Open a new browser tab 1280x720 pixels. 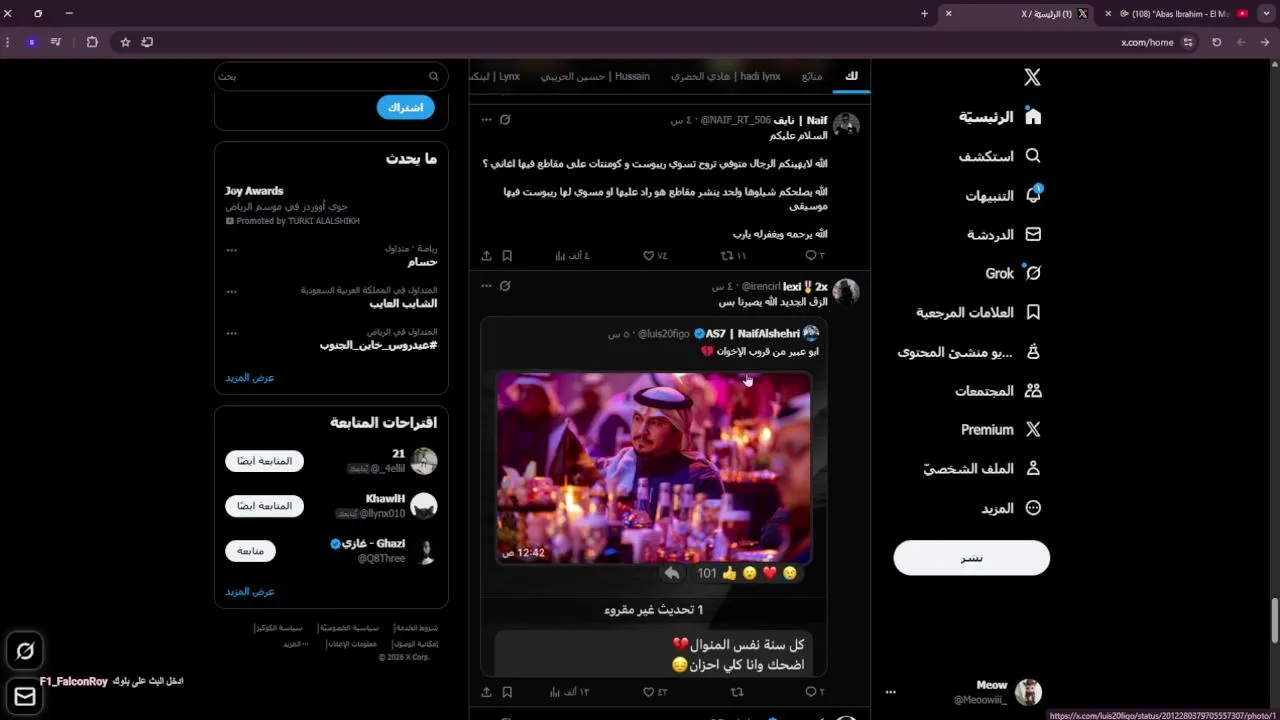point(924,14)
